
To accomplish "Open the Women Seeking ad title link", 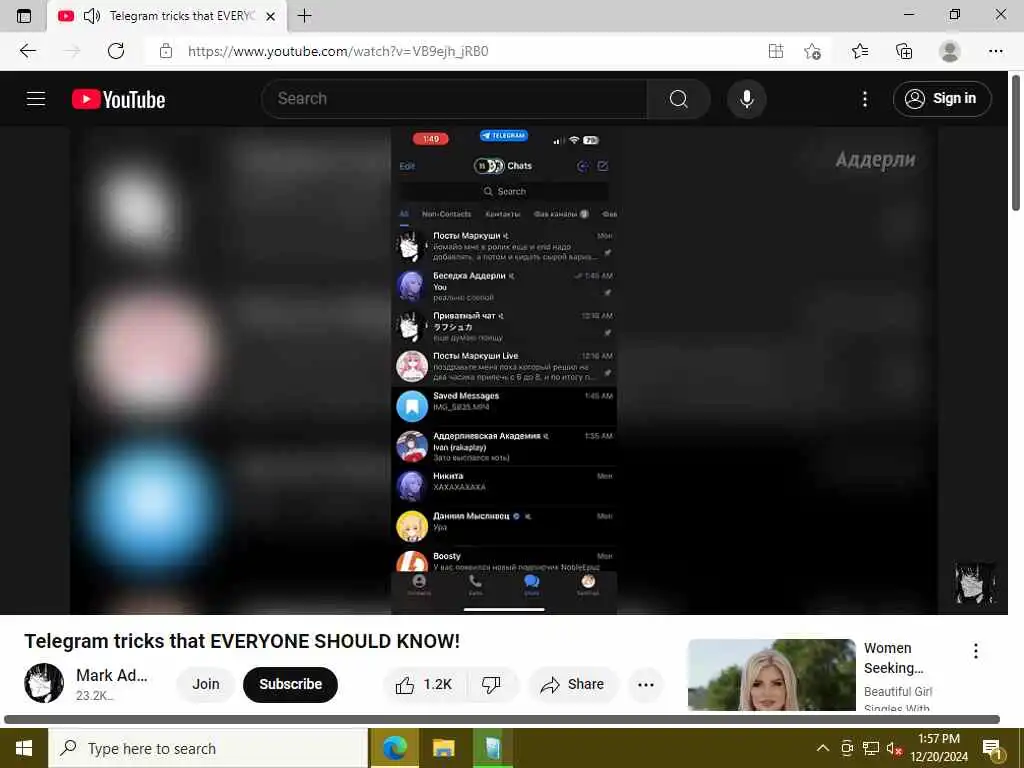I will tap(893, 658).
